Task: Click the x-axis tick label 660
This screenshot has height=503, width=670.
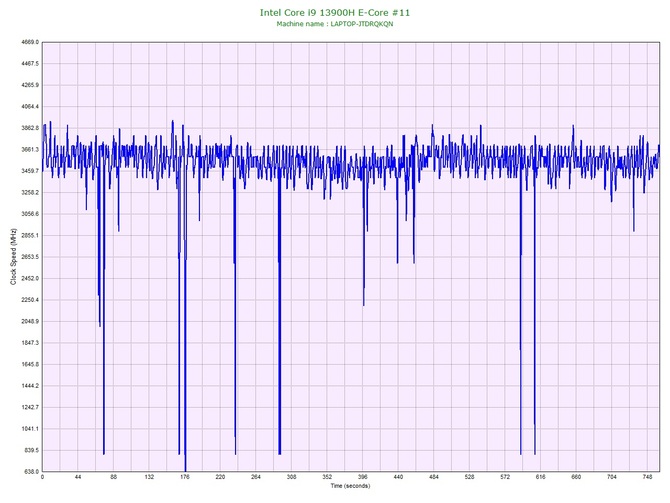Action: point(576,477)
